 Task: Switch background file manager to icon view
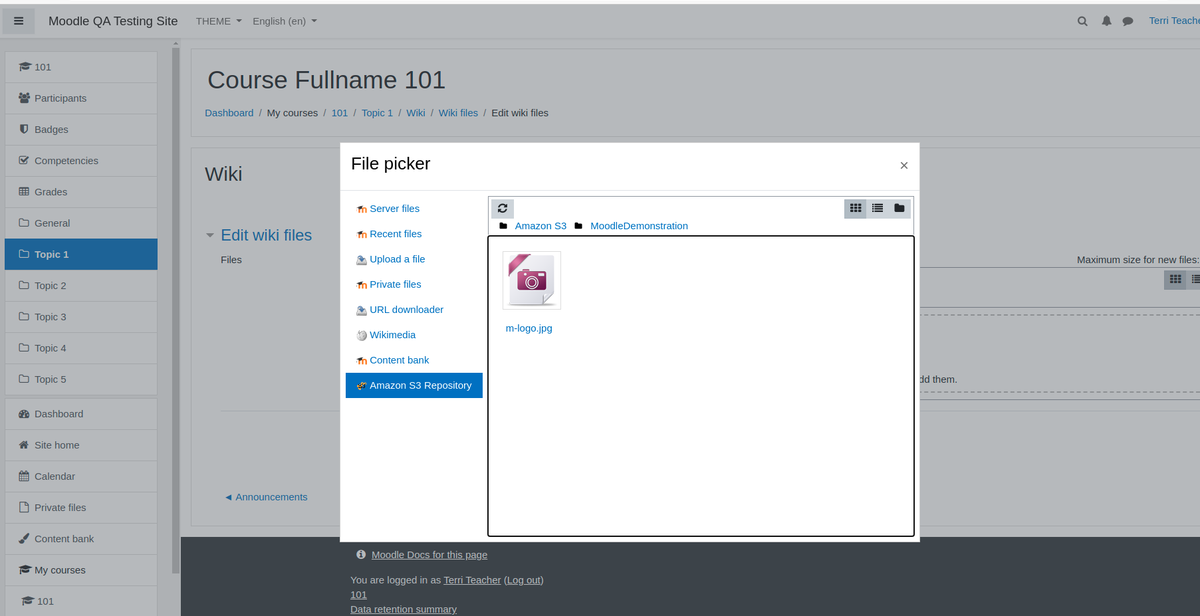(1175, 280)
